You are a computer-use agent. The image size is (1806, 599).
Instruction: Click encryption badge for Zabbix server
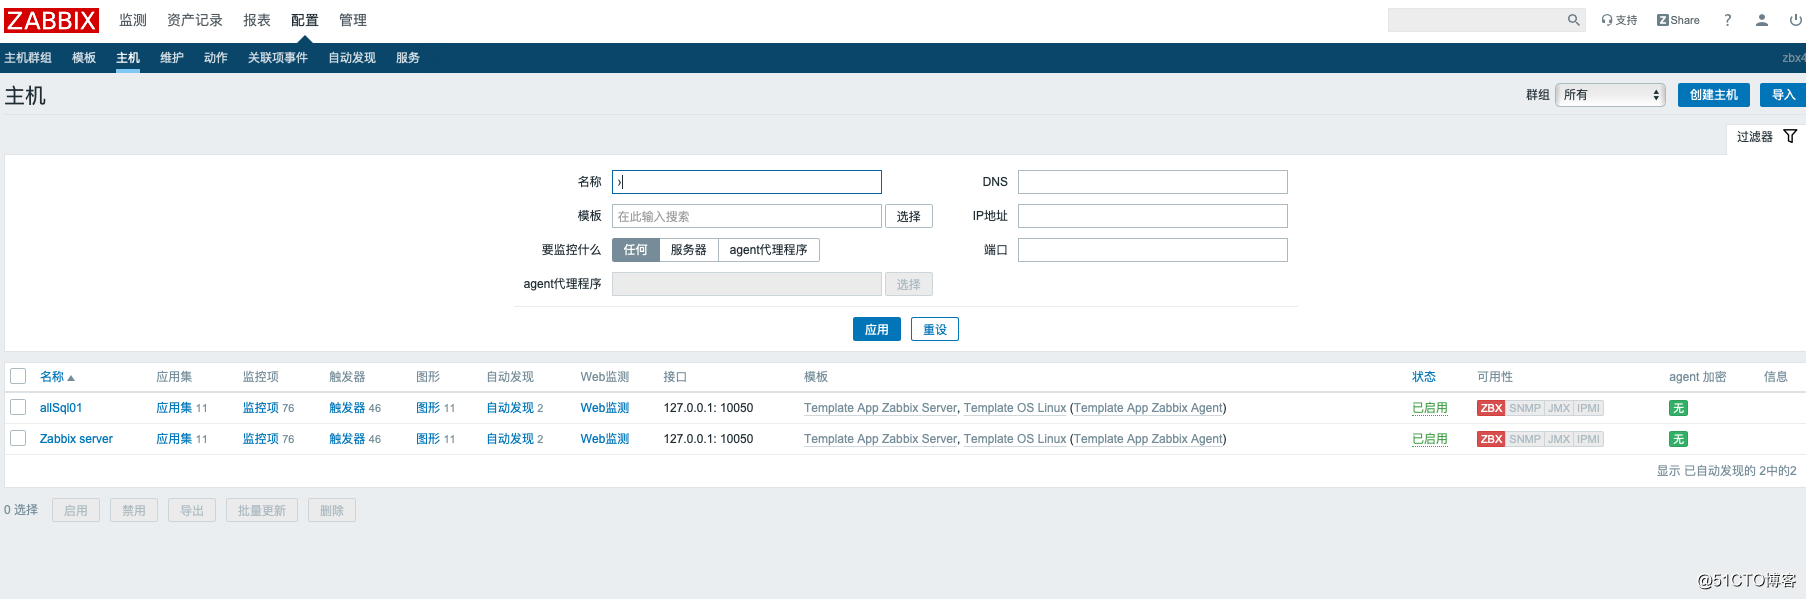(x=1678, y=439)
